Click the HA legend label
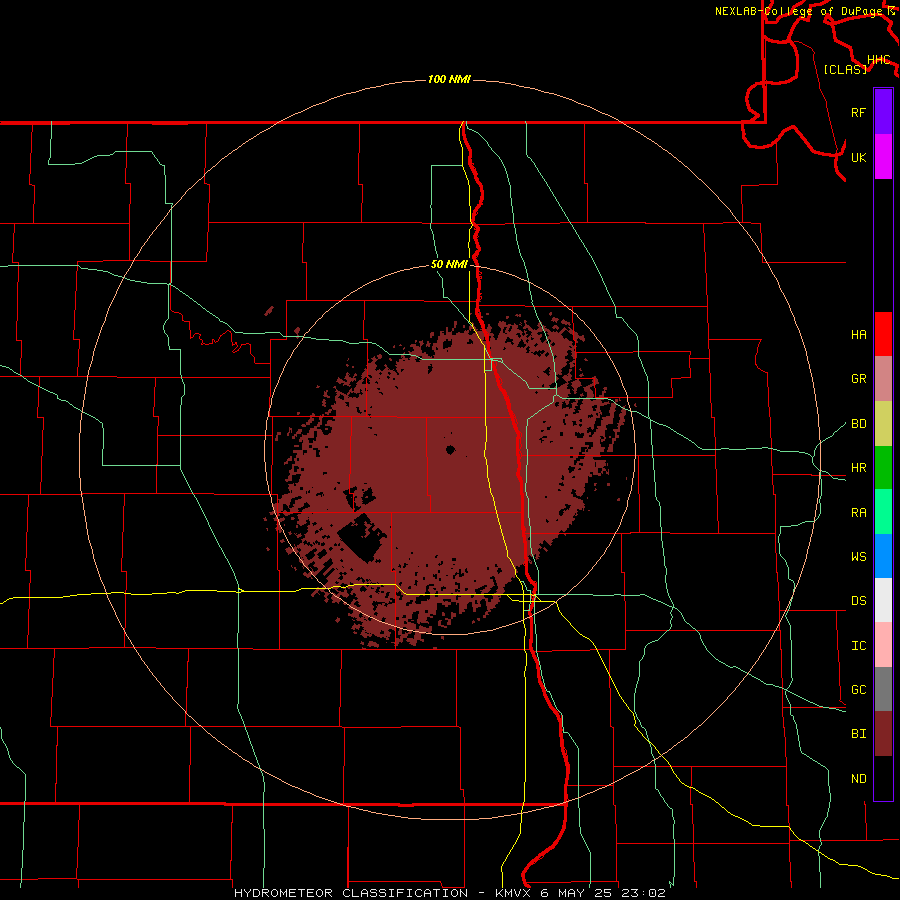Image resolution: width=900 pixels, height=900 pixels. click(x=858, y=334)
